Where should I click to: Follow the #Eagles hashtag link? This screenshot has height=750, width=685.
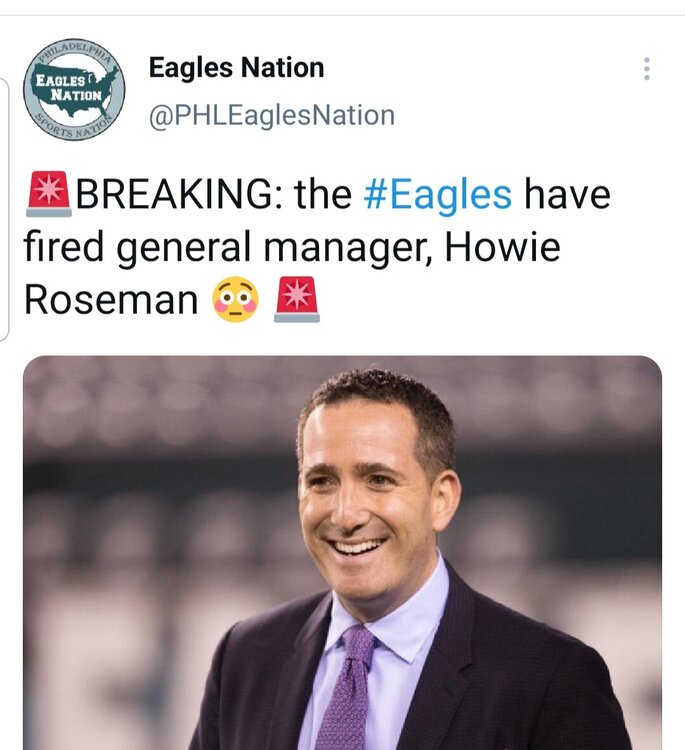pyautogui.click(x=437, y=193)
